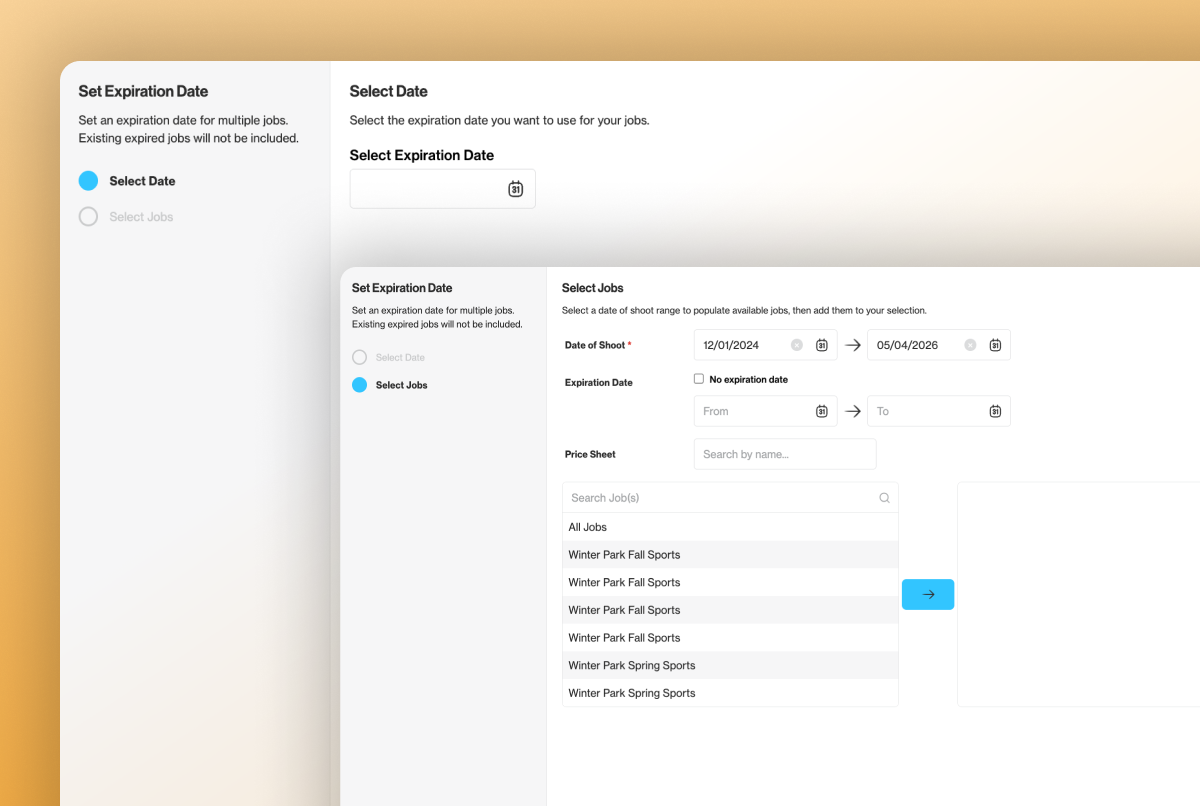Open calendar for Date of Shoot start date
This screenshot has height=806, width=1200.
point(821,345)
